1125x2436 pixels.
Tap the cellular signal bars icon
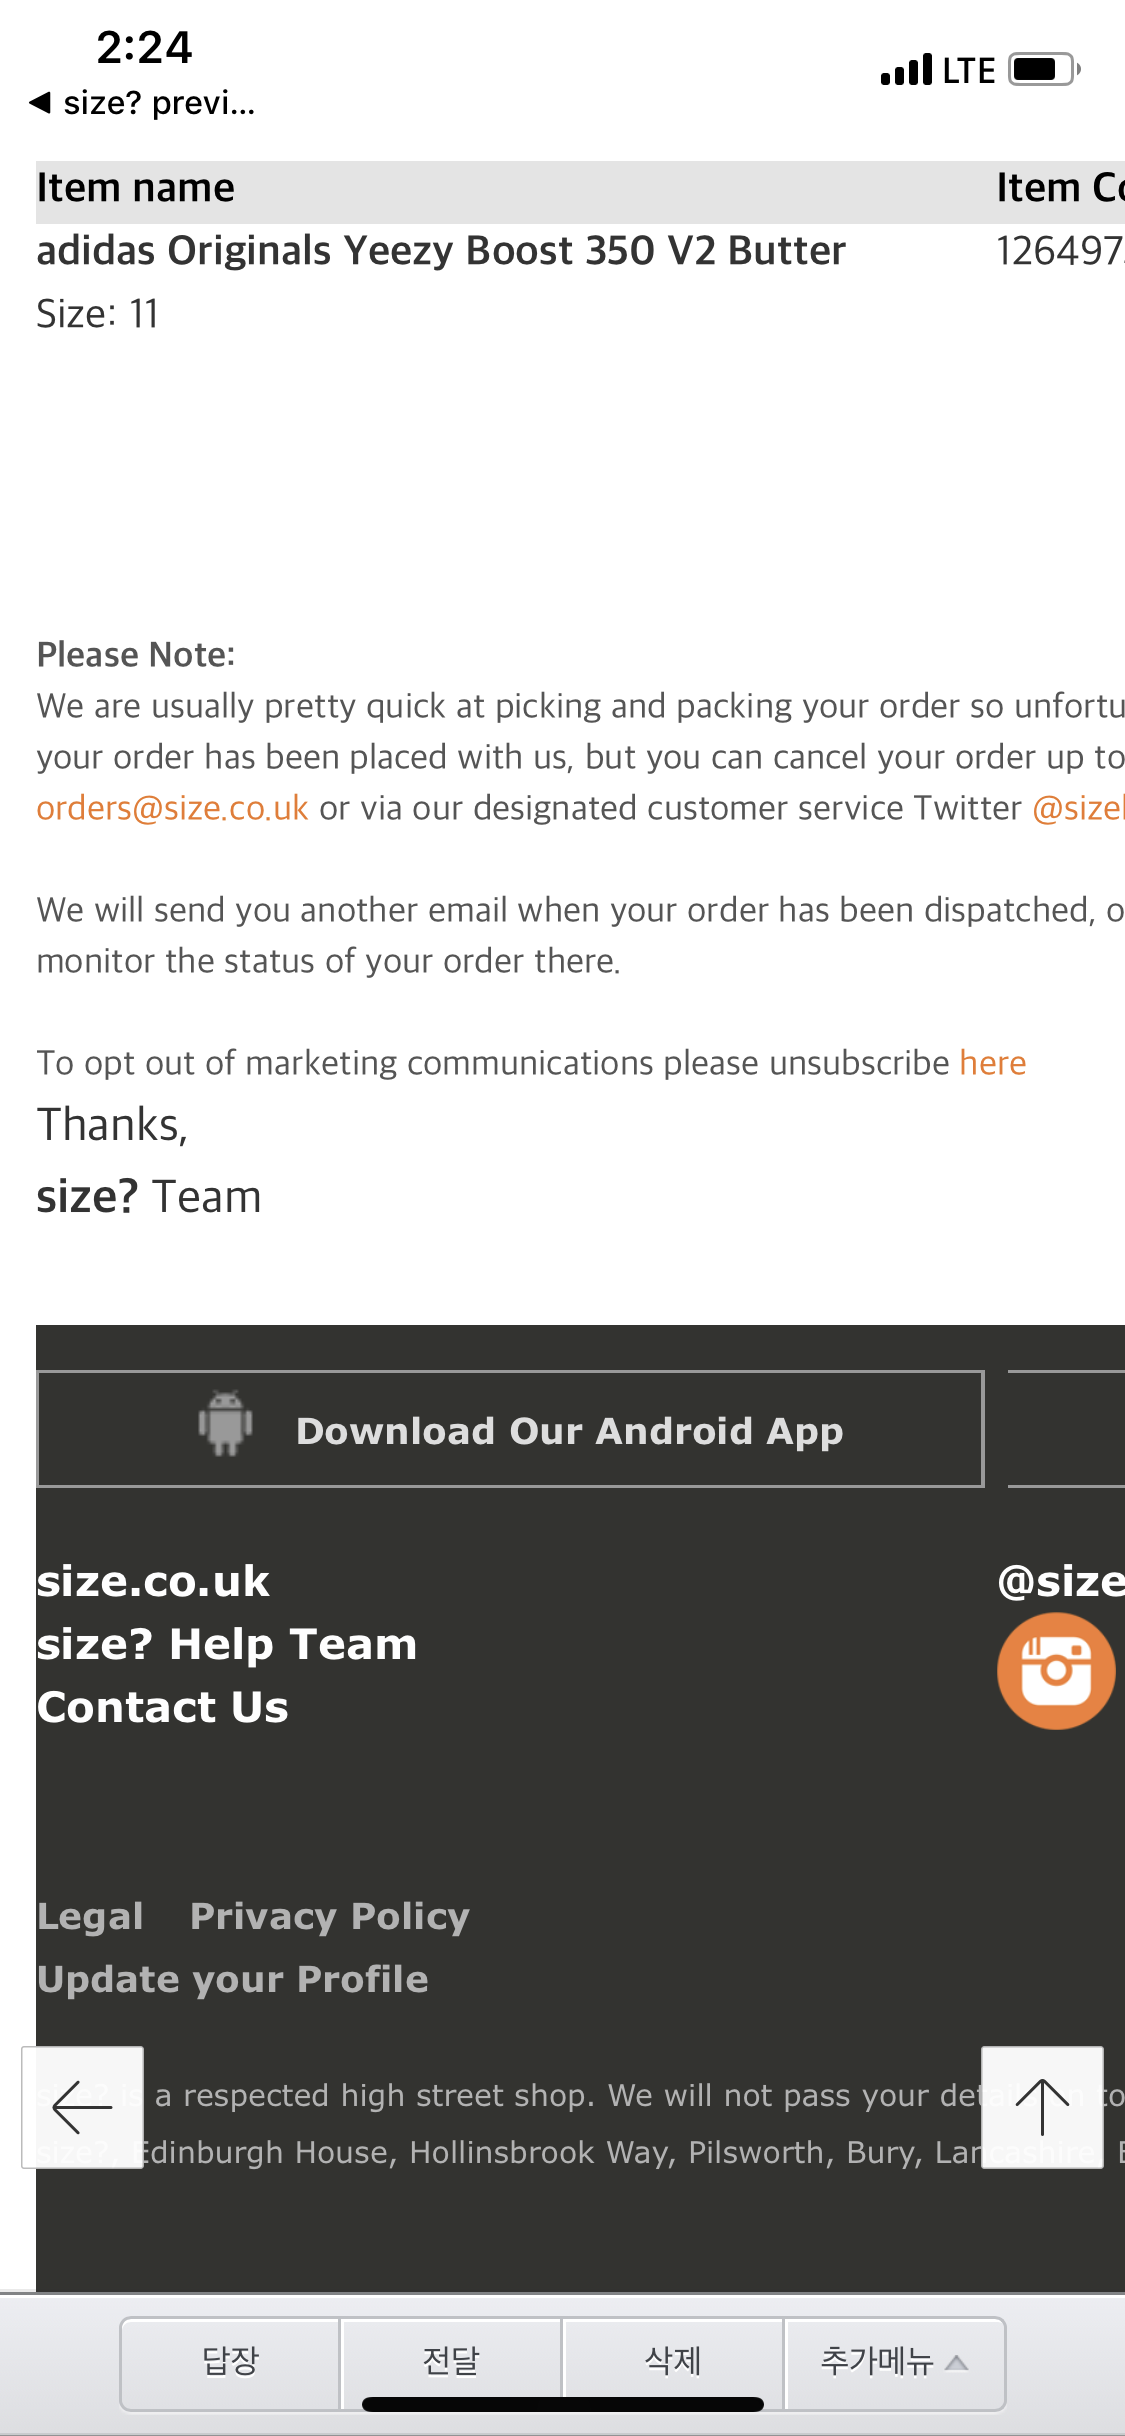coord(906,70)
